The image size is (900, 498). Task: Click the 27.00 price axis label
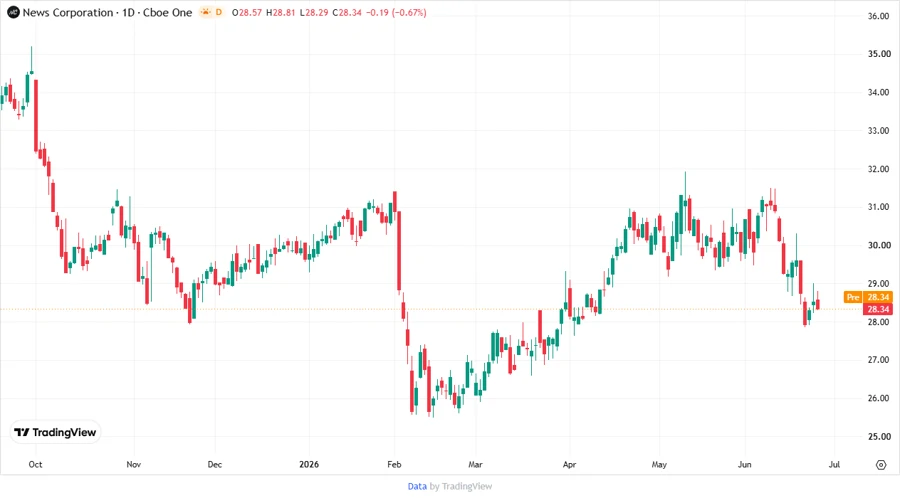879,360
